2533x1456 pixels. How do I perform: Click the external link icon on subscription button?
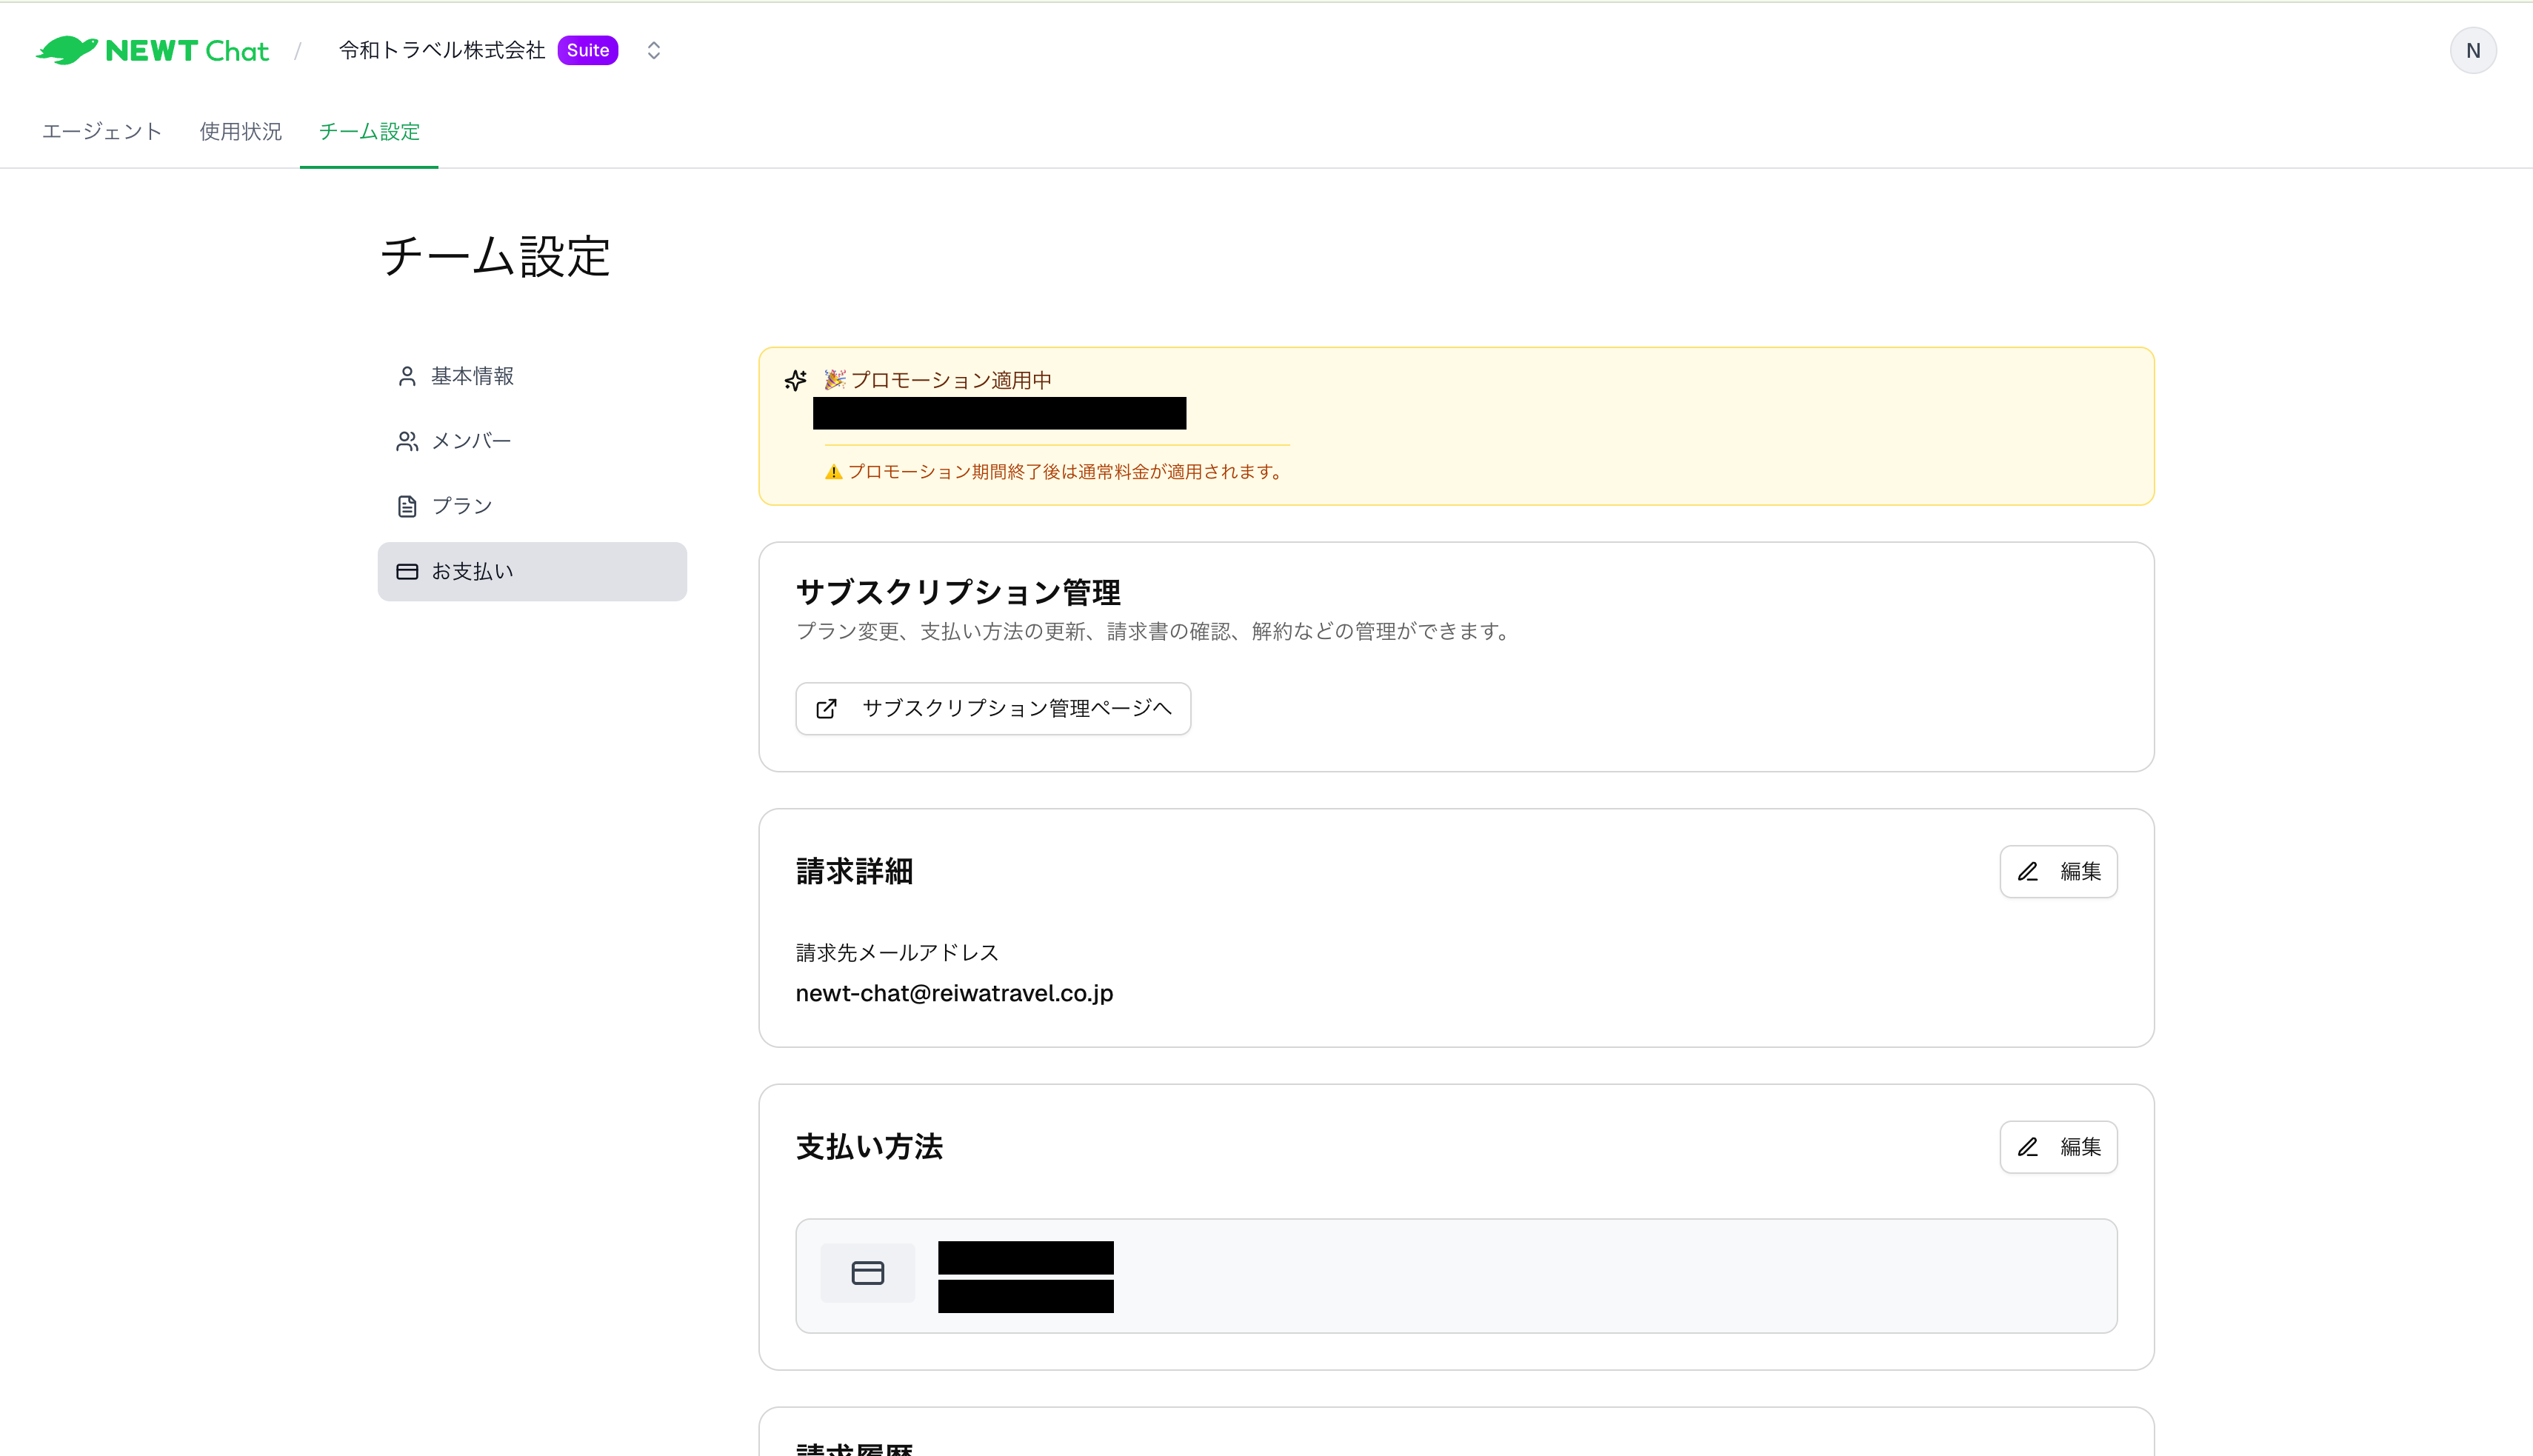click(824, 708)
